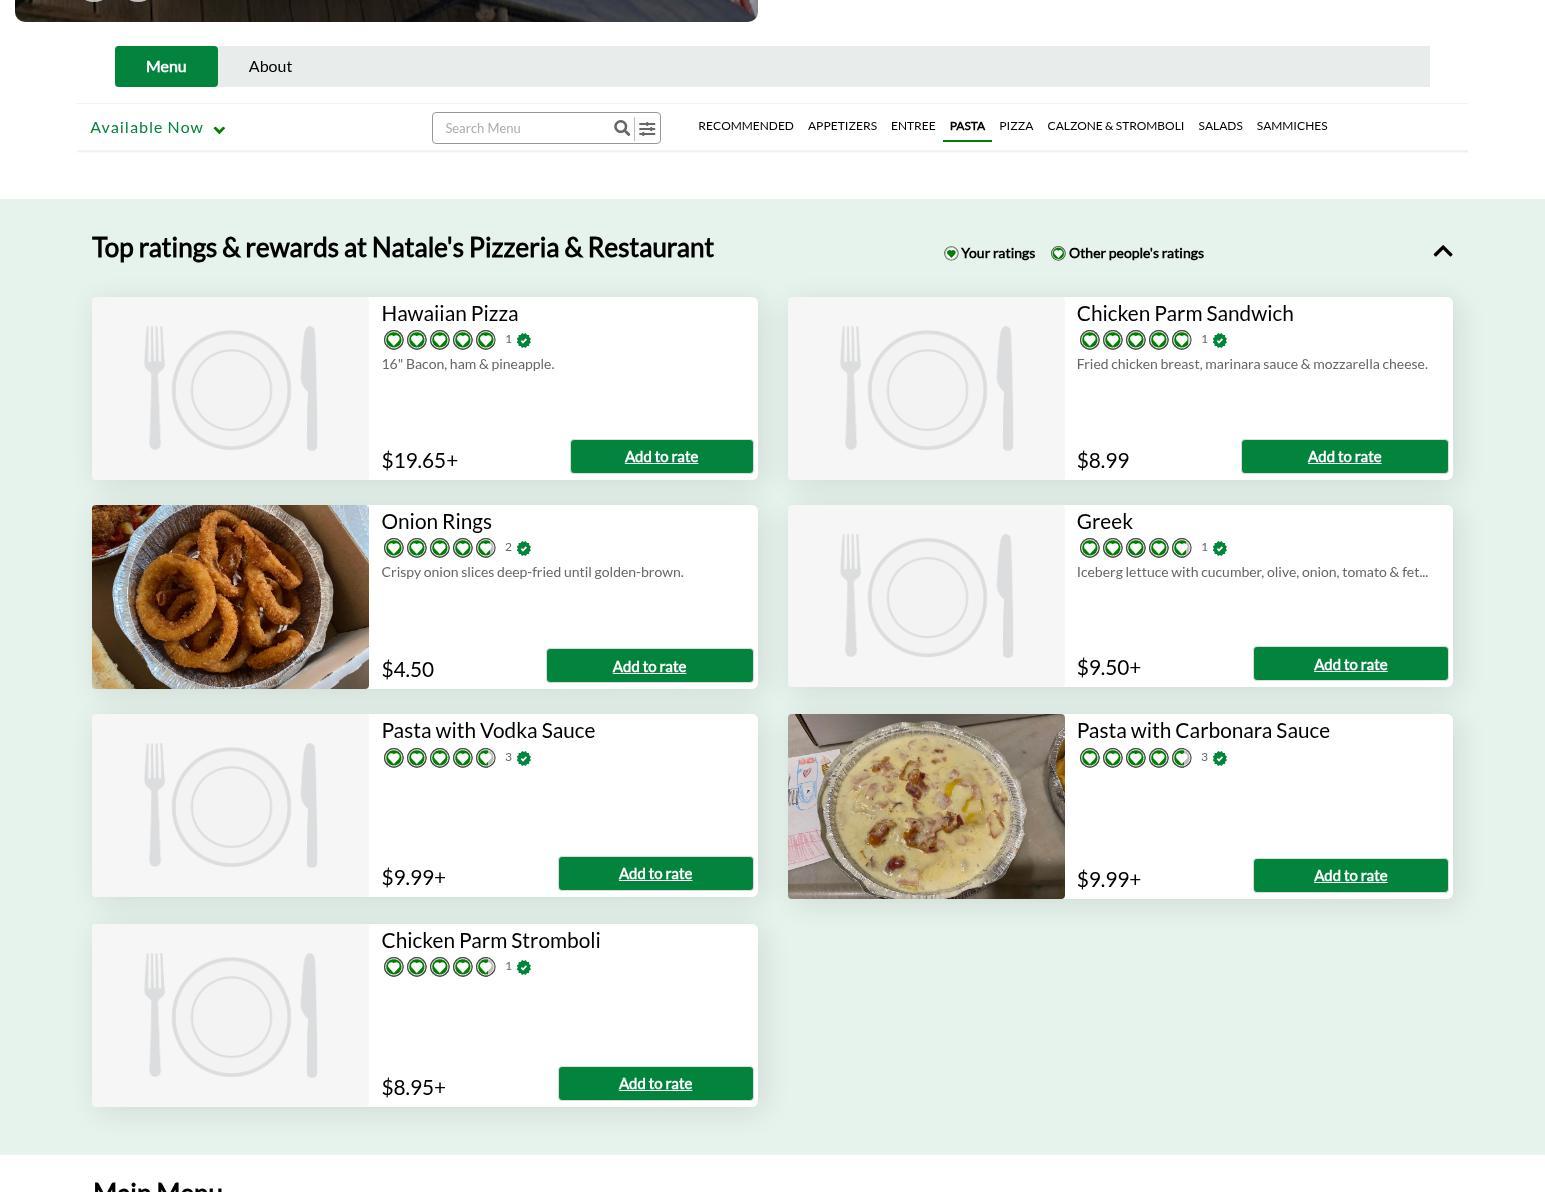This screenshot has width=1545, height=1192.
Task: Click verified badge on Pasta with Vodka Sauce
Action: [524, 758]
